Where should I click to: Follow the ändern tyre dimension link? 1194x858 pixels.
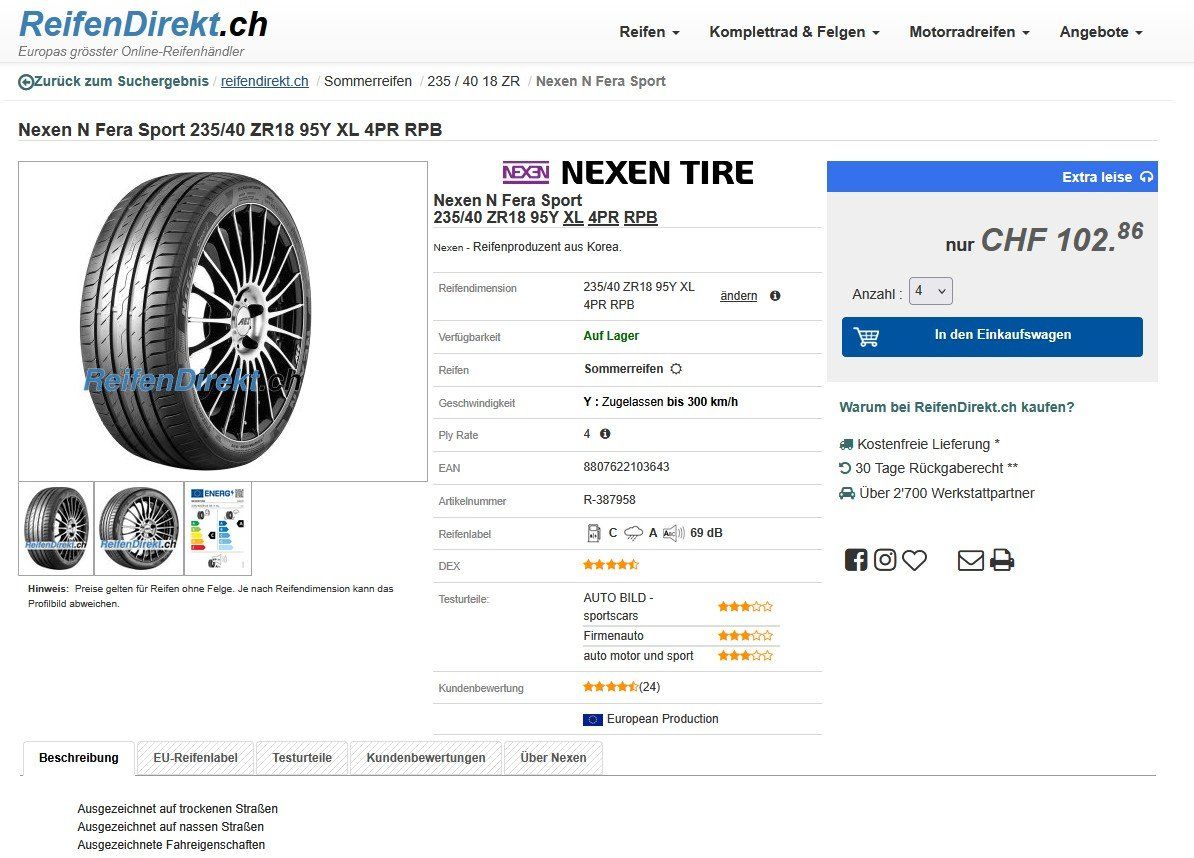point(739,296)
